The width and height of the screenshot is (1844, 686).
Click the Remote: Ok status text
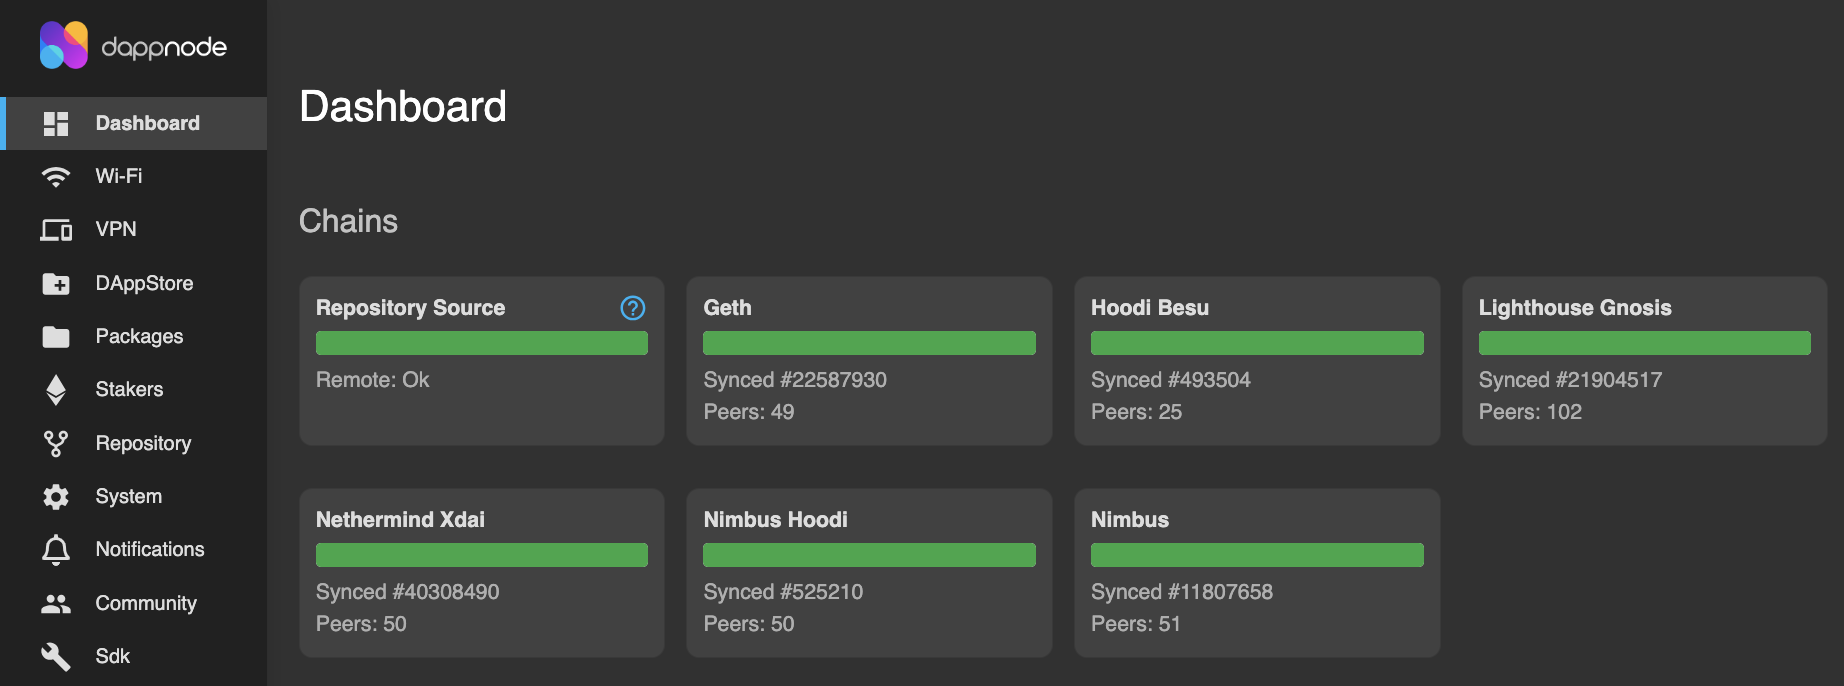click(372, 380)
